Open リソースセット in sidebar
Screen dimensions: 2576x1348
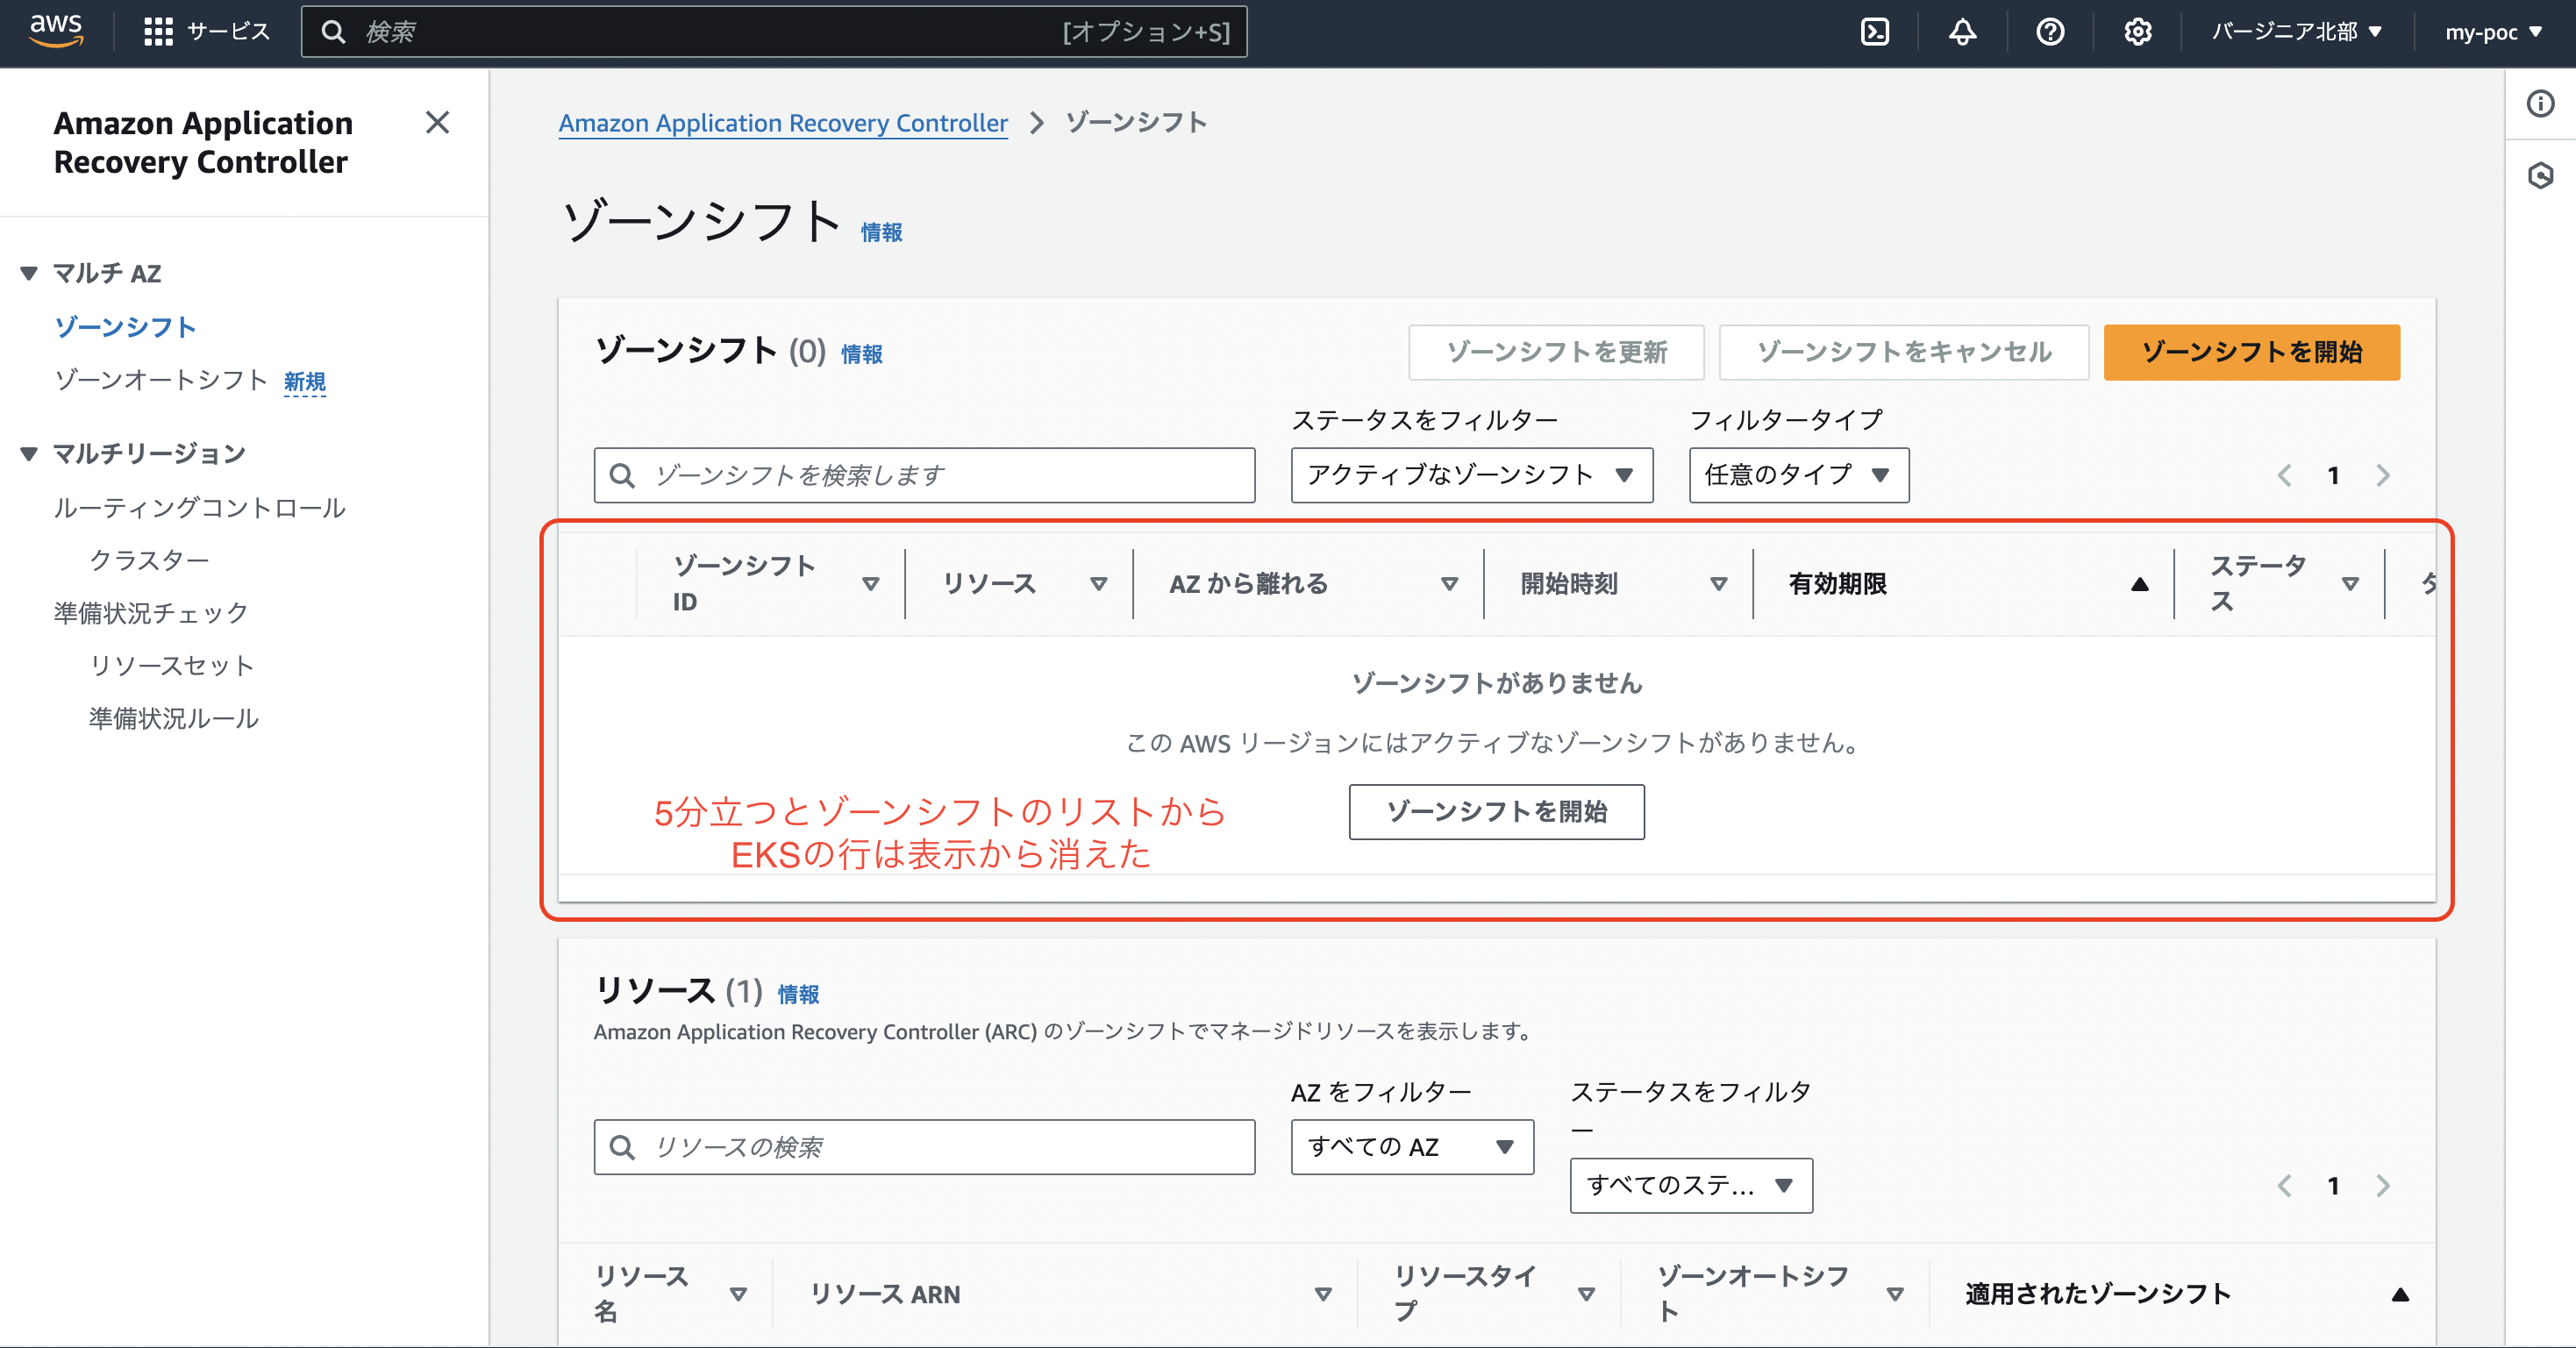pyautogui.click(x=171, y=666)
